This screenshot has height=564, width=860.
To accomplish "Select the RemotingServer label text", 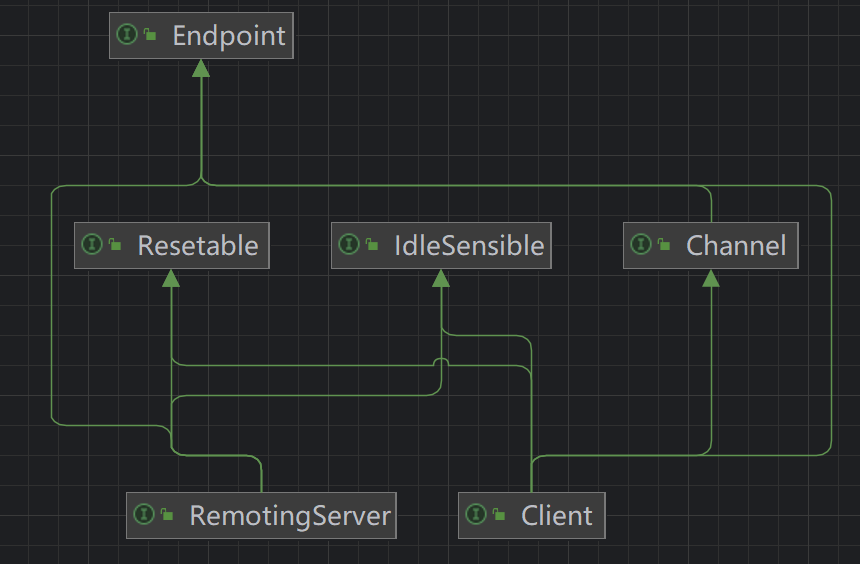I will 290,516.
